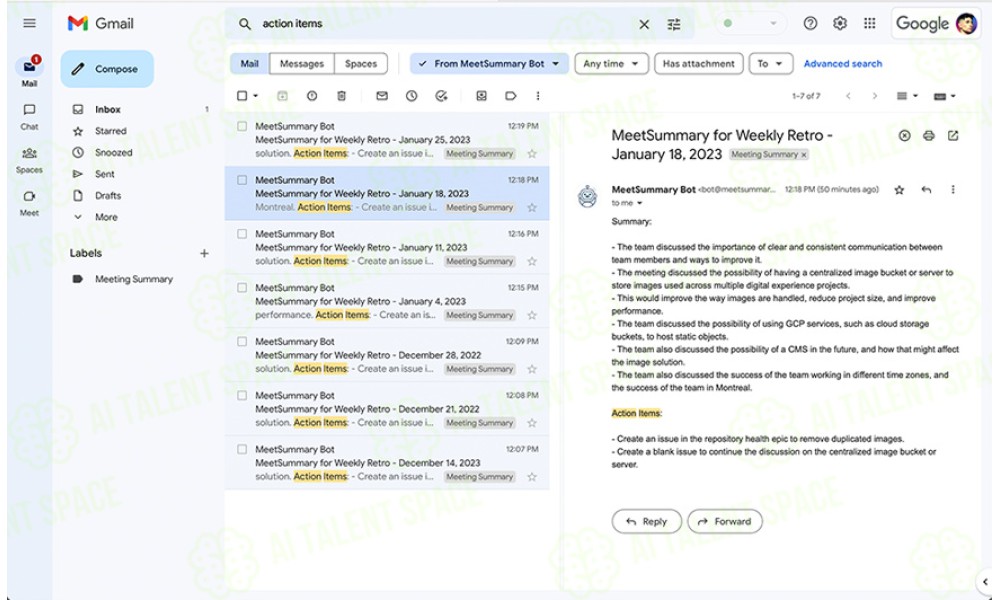The height and width of the screenshot is (600, 1000).
Task: Select the January 18, 2023 email checkbox
Action: coord(242,180)
